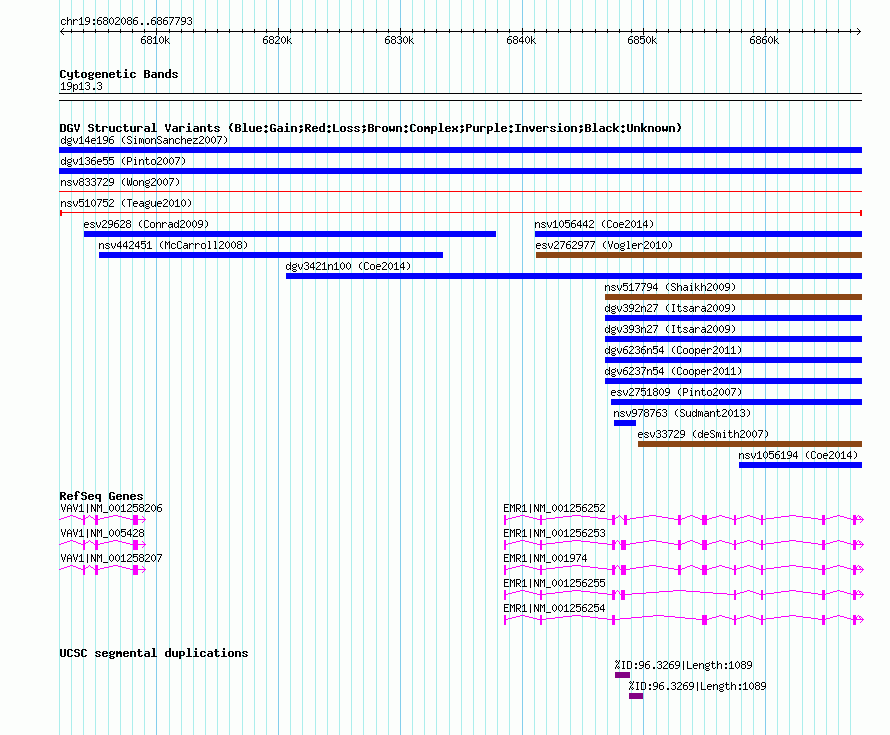
Task: Click the Cytogenetic Bands track title
Action: click(x=119, y=74)
